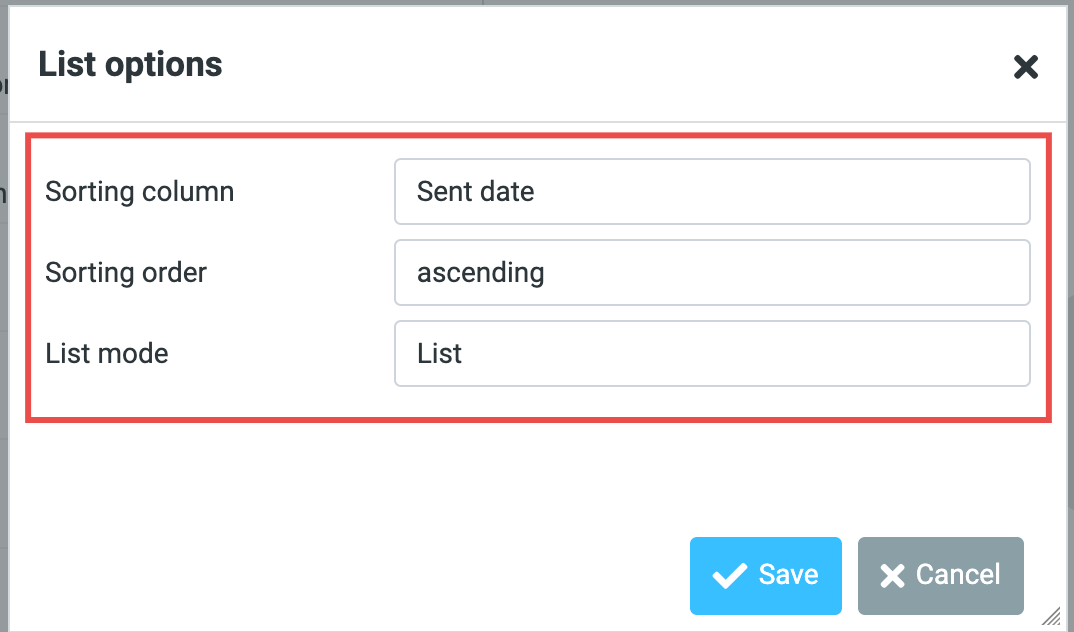Expand the Sorting order dropdown
This screenshot has height=632, width=1074.
click(x=711, y=272)
